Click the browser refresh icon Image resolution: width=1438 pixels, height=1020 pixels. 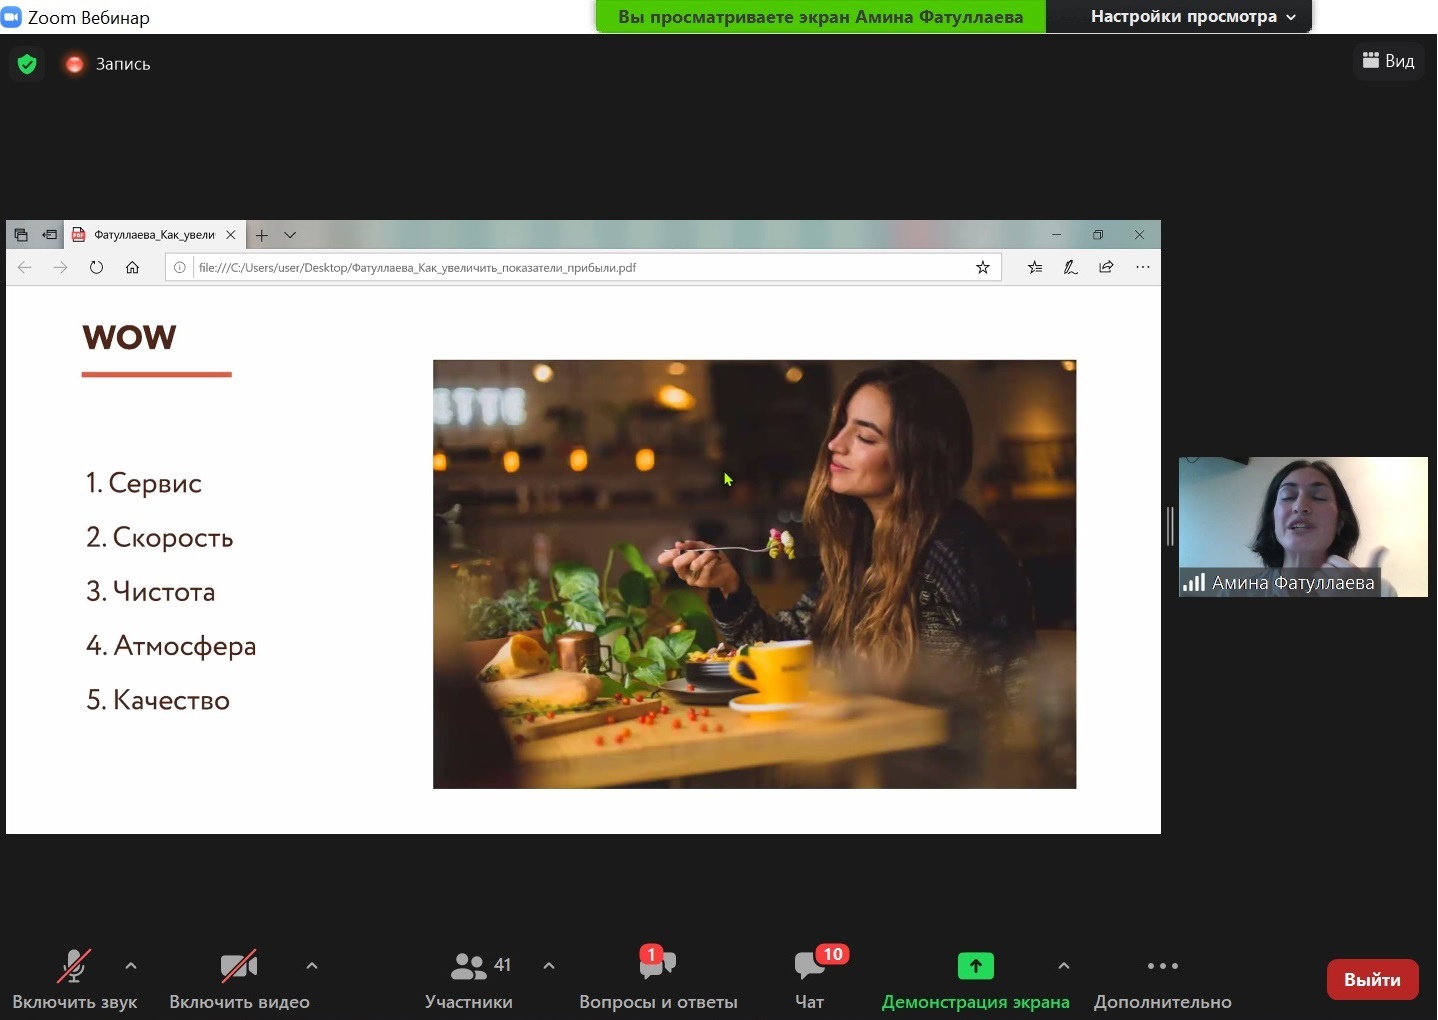(96, 267)
